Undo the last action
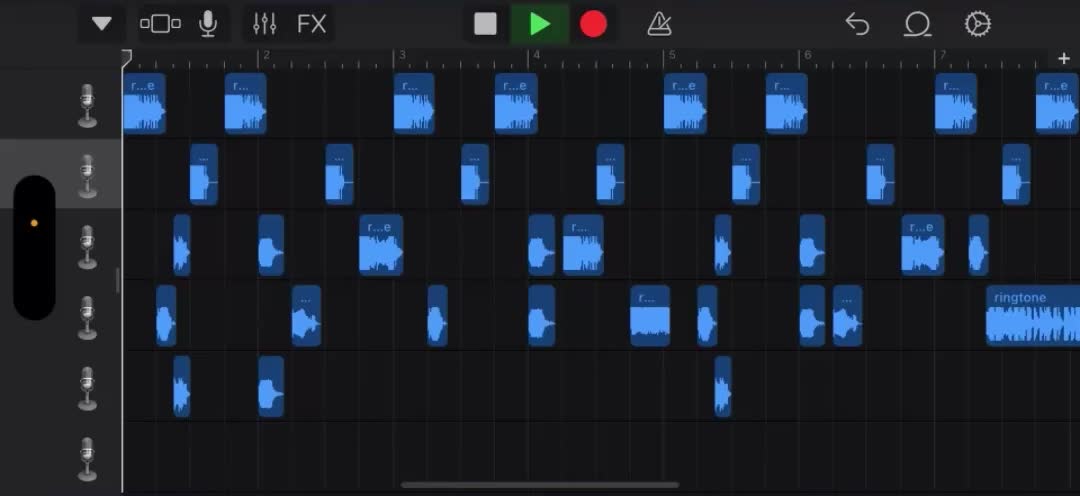The image size is (1080, 496). pyautogui.click(x=858, y=25)
